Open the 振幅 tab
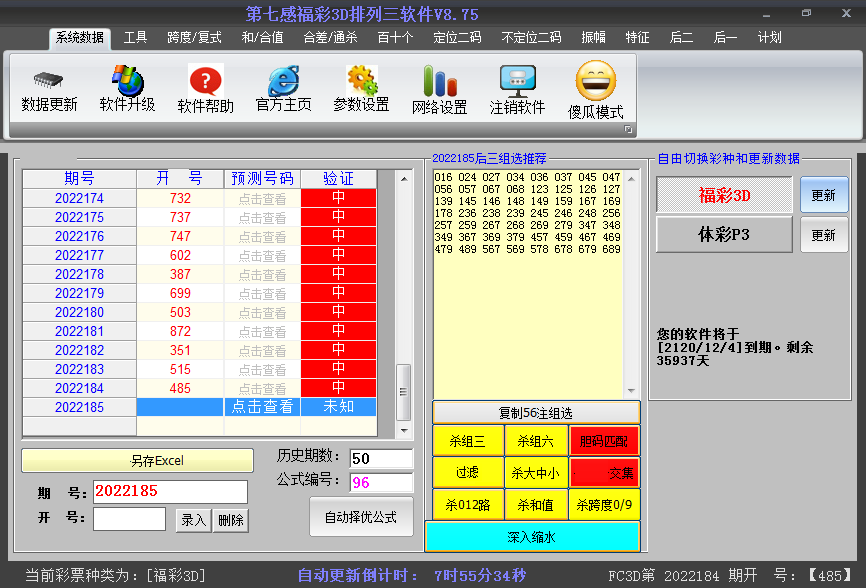 pyautogui.click(x=593, y=38)
